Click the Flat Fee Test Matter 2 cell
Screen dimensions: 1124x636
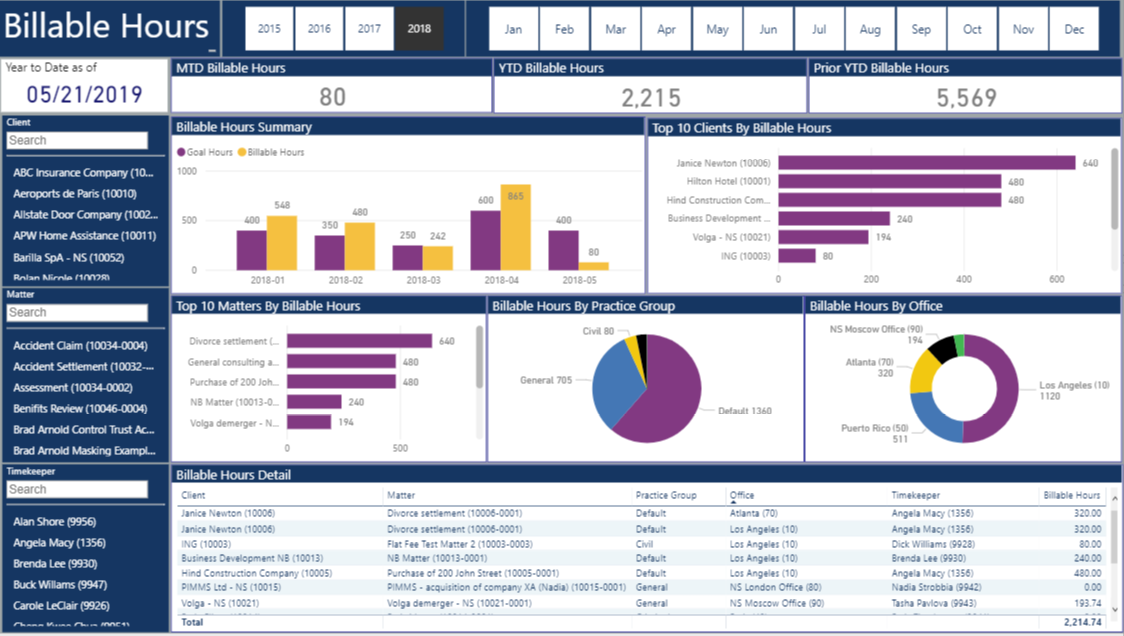point(459,544)
